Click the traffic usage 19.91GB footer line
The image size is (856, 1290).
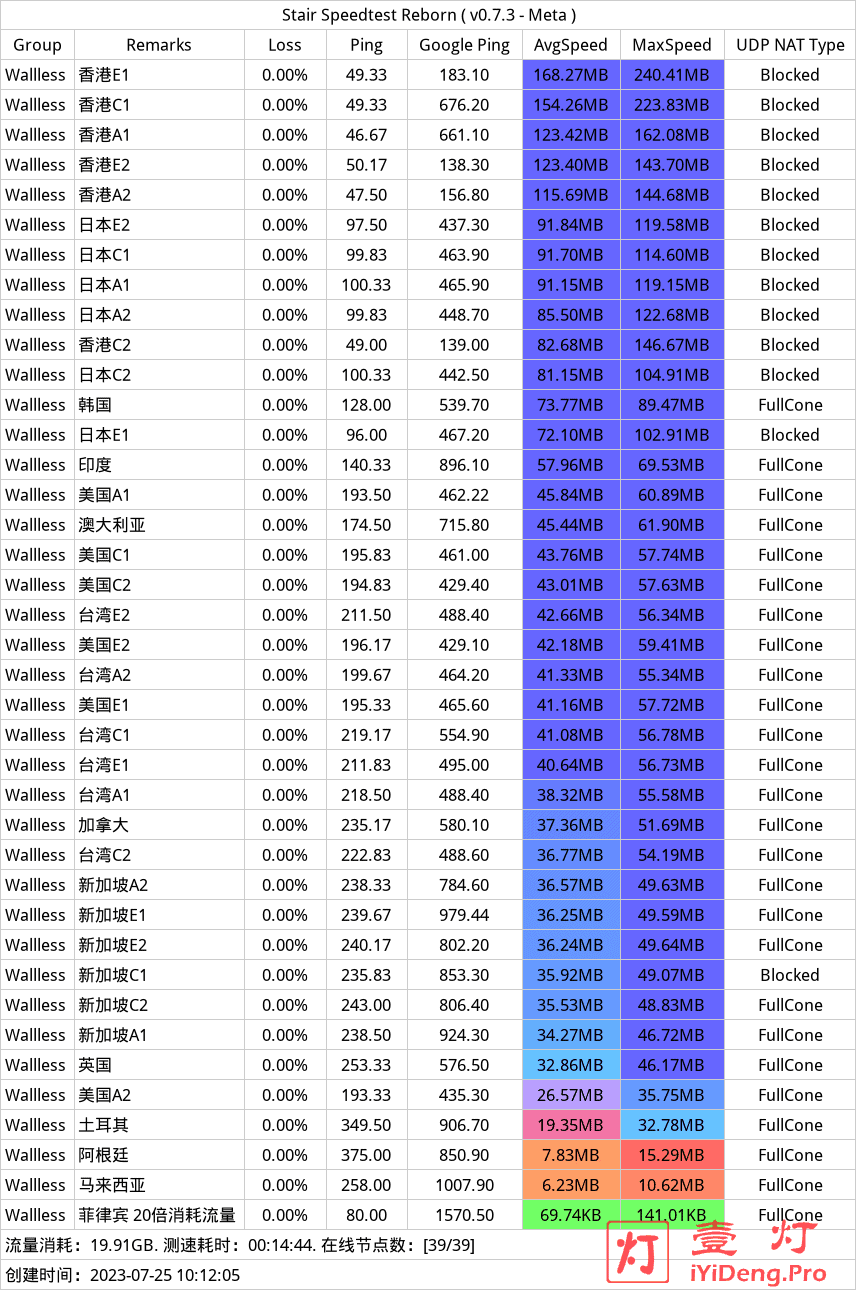click(240, 1245)
